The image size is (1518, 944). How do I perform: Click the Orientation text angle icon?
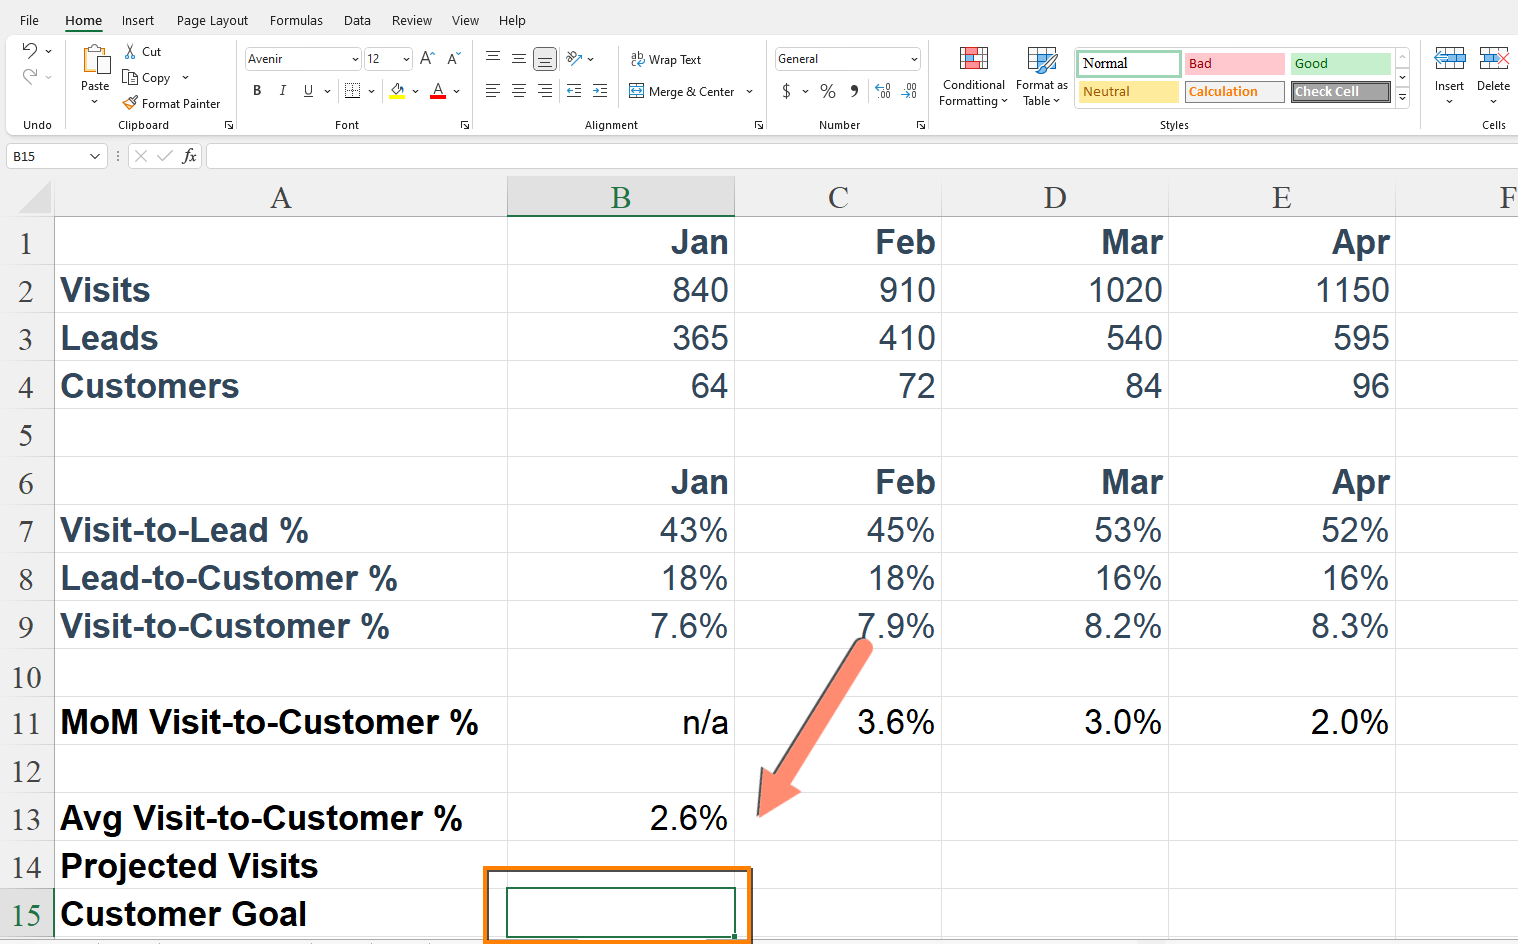click(574, 59)
